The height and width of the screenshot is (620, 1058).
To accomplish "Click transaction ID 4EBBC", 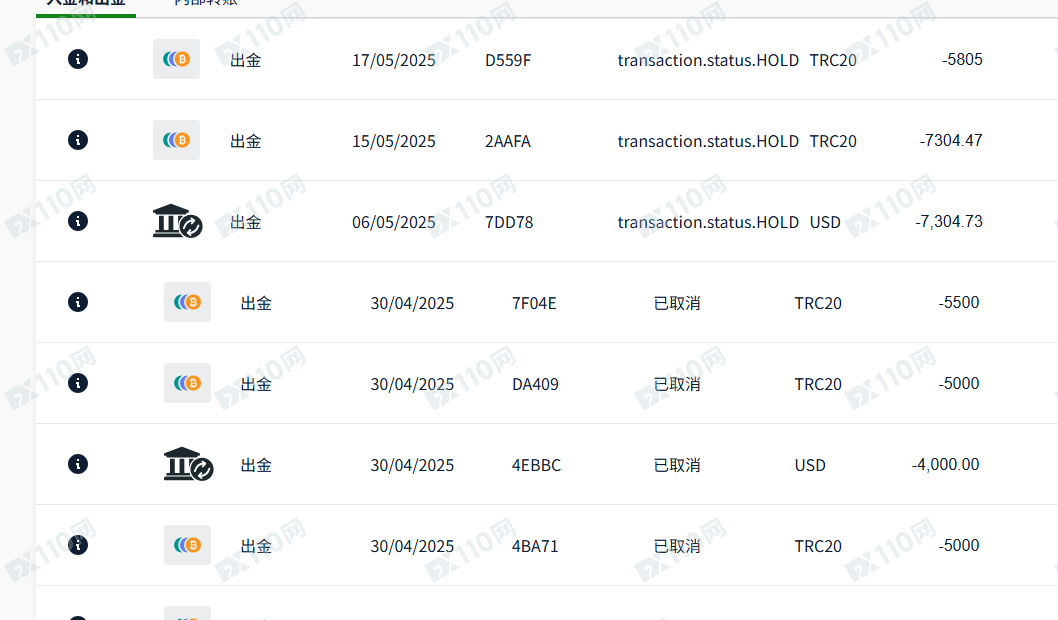I will 536,466.
